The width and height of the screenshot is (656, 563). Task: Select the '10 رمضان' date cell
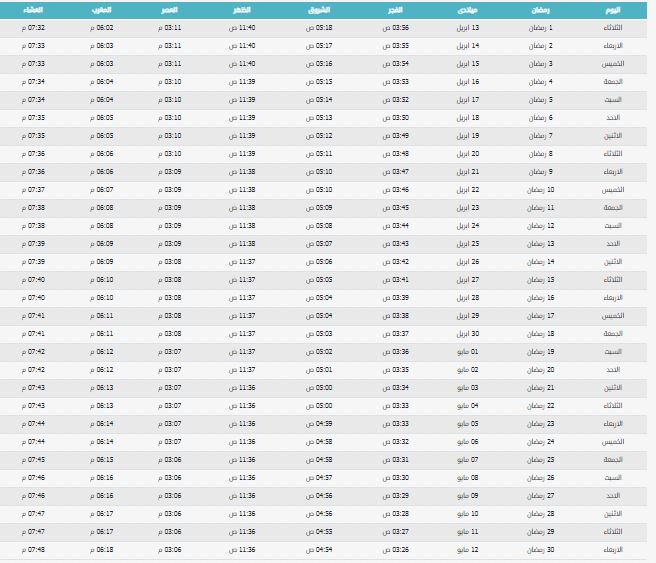541,190
